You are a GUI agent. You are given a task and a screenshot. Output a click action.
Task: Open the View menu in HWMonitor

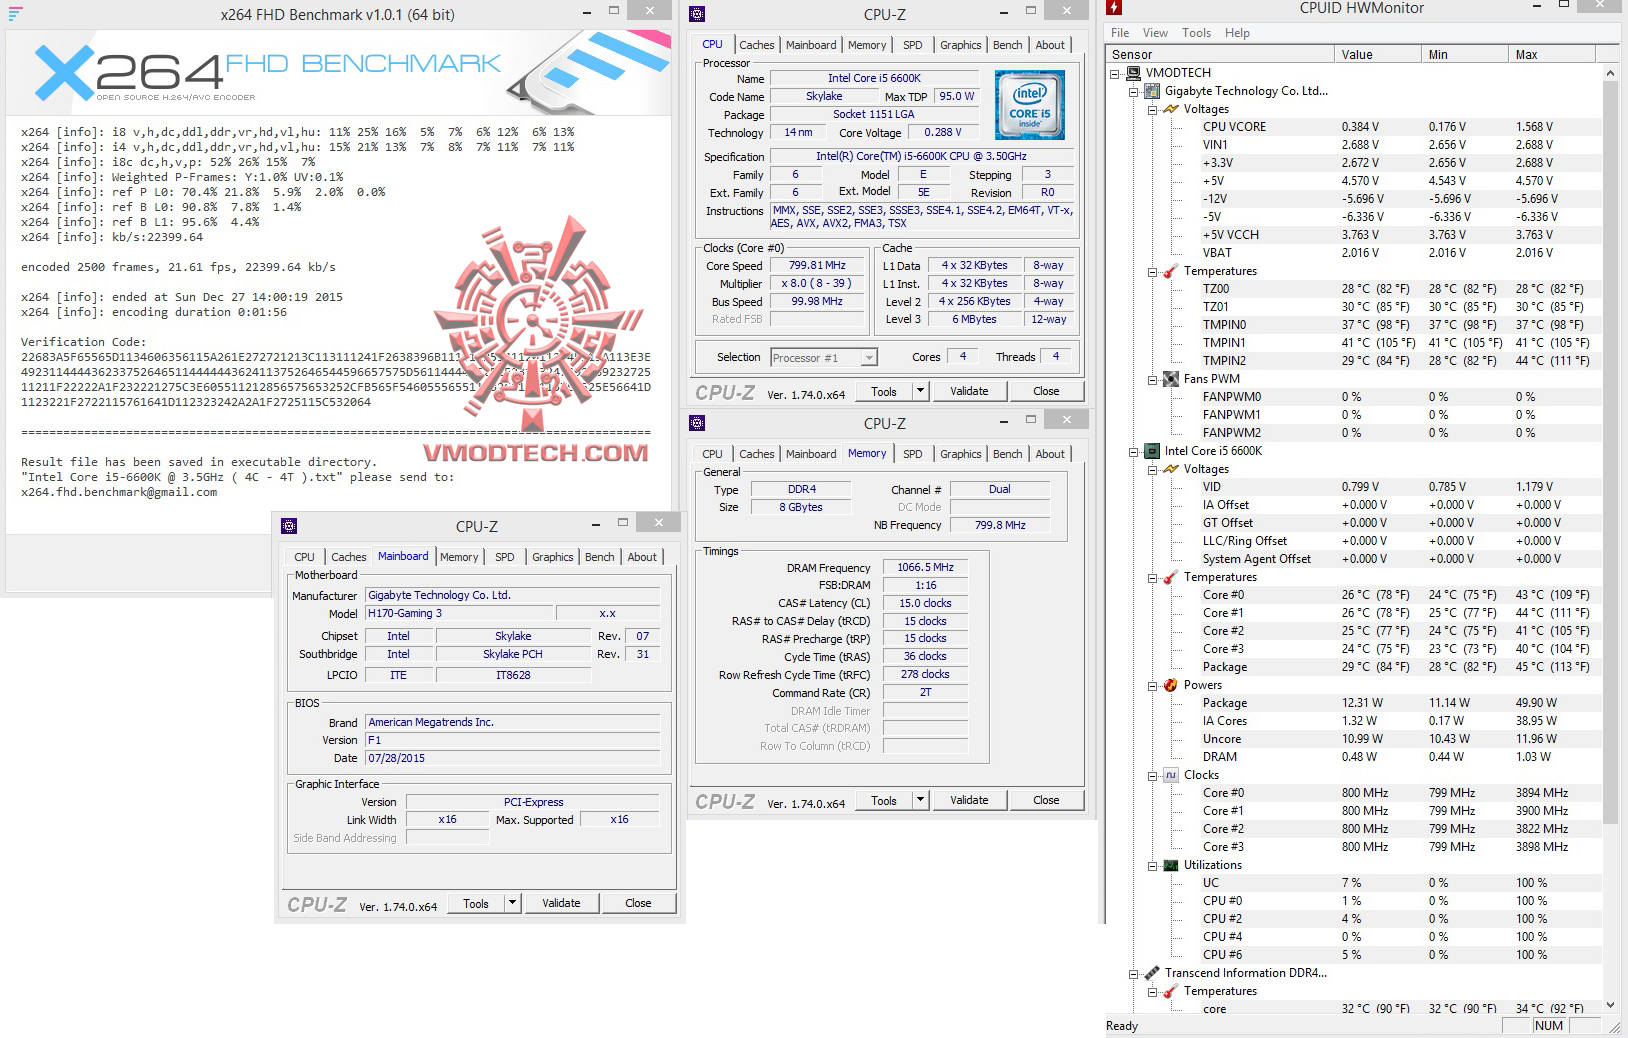[1155, 33]
